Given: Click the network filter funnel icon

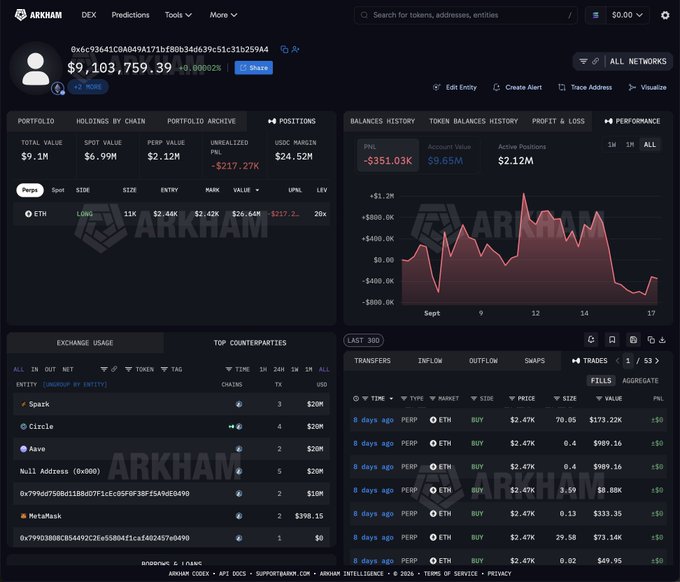Looking at the screenshot, I should click(x=584, y=61).
